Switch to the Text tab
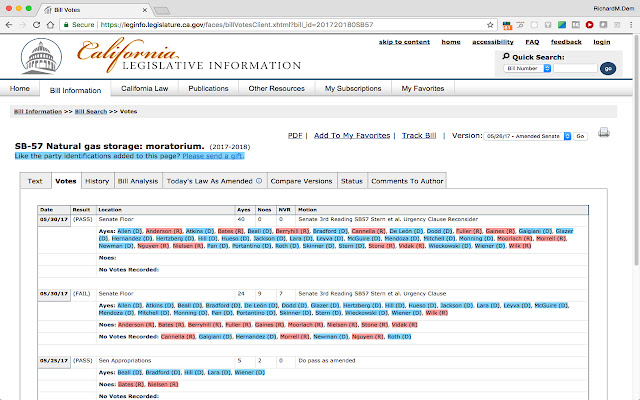The image size is (640, 400). [35, 181]
